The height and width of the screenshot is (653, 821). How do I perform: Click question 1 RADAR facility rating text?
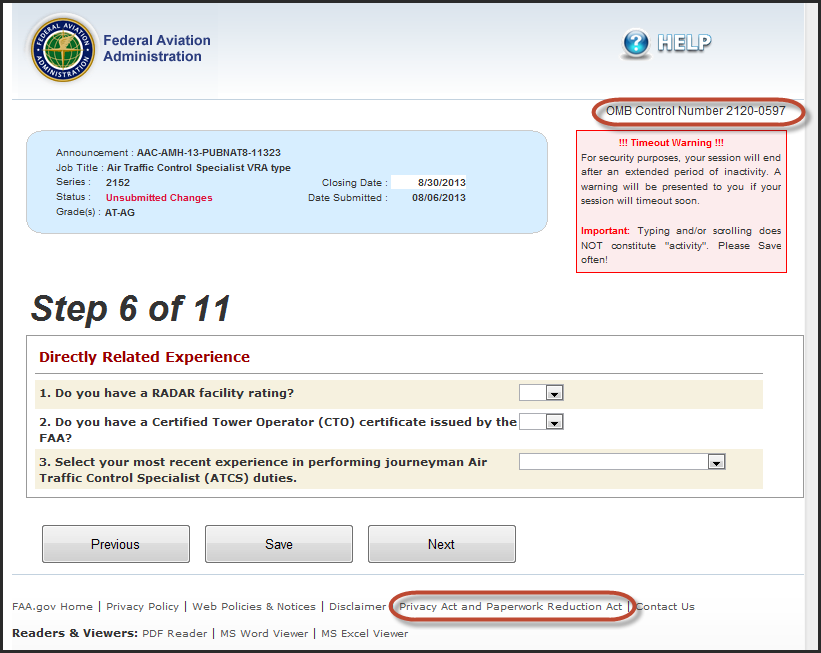(x=167, y=393)
